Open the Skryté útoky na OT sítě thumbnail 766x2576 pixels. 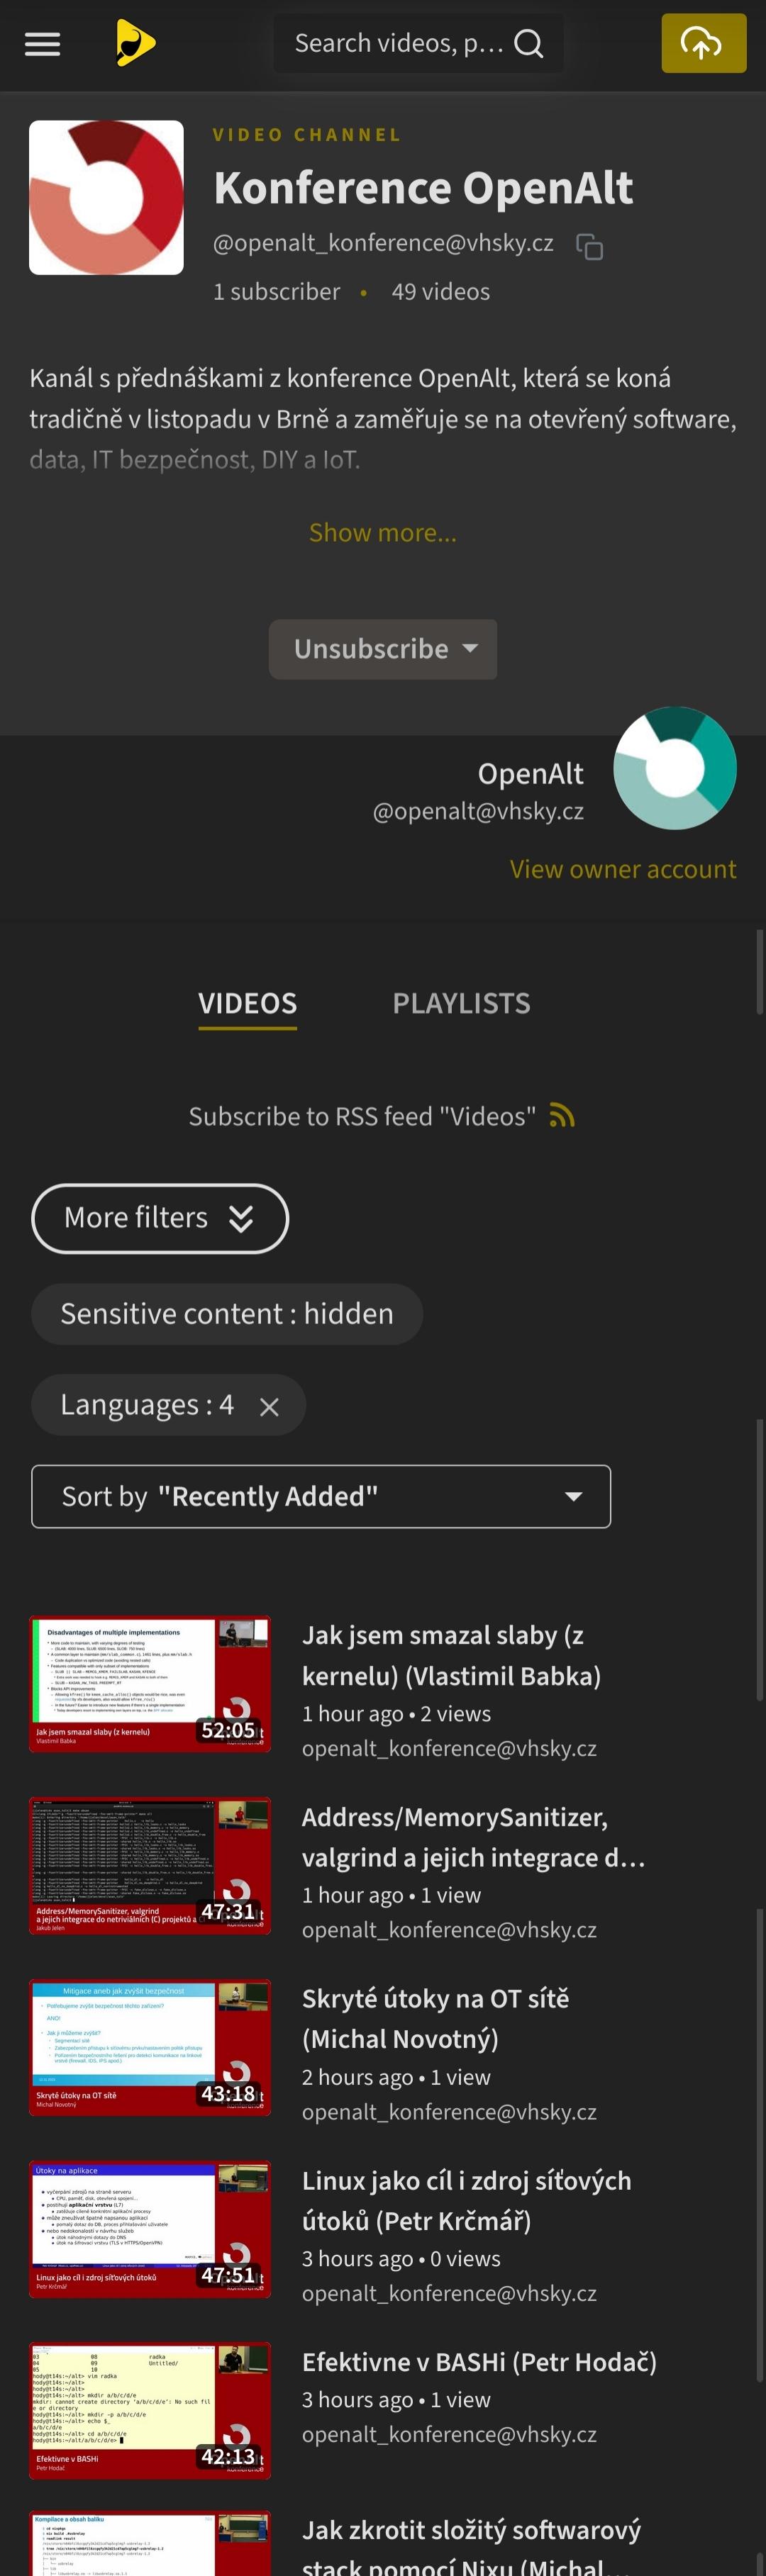pos(150,2046)
